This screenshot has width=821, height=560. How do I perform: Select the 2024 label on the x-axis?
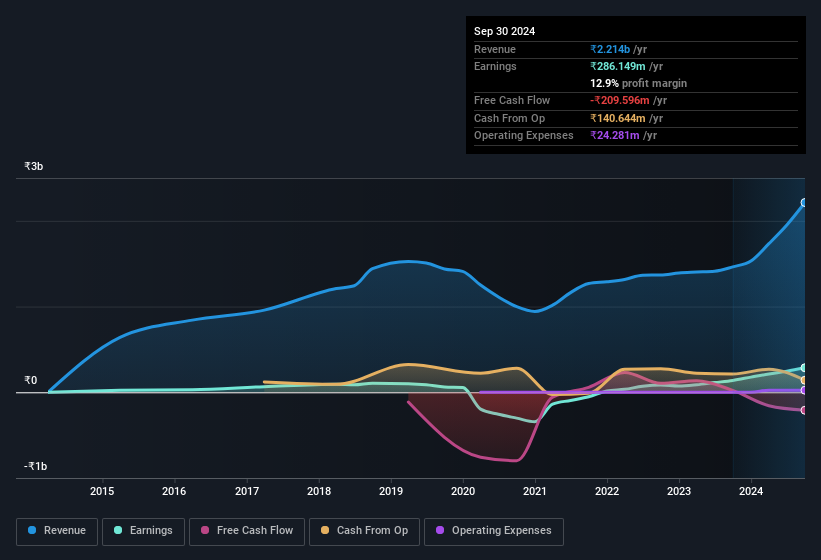click(751, 491)
